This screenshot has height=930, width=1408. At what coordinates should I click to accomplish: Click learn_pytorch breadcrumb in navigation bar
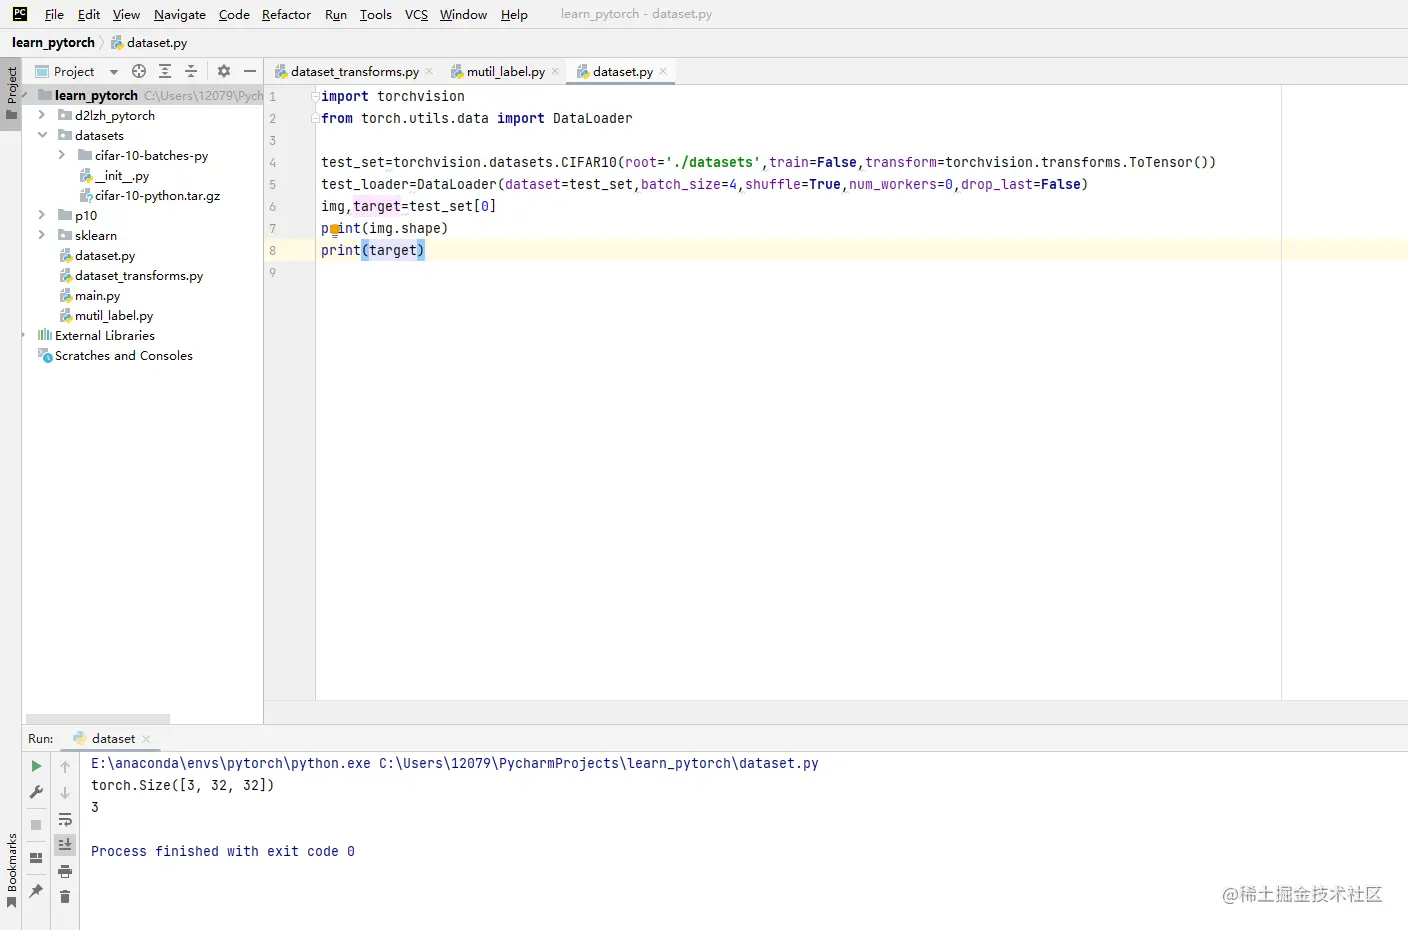coord(53,43)
